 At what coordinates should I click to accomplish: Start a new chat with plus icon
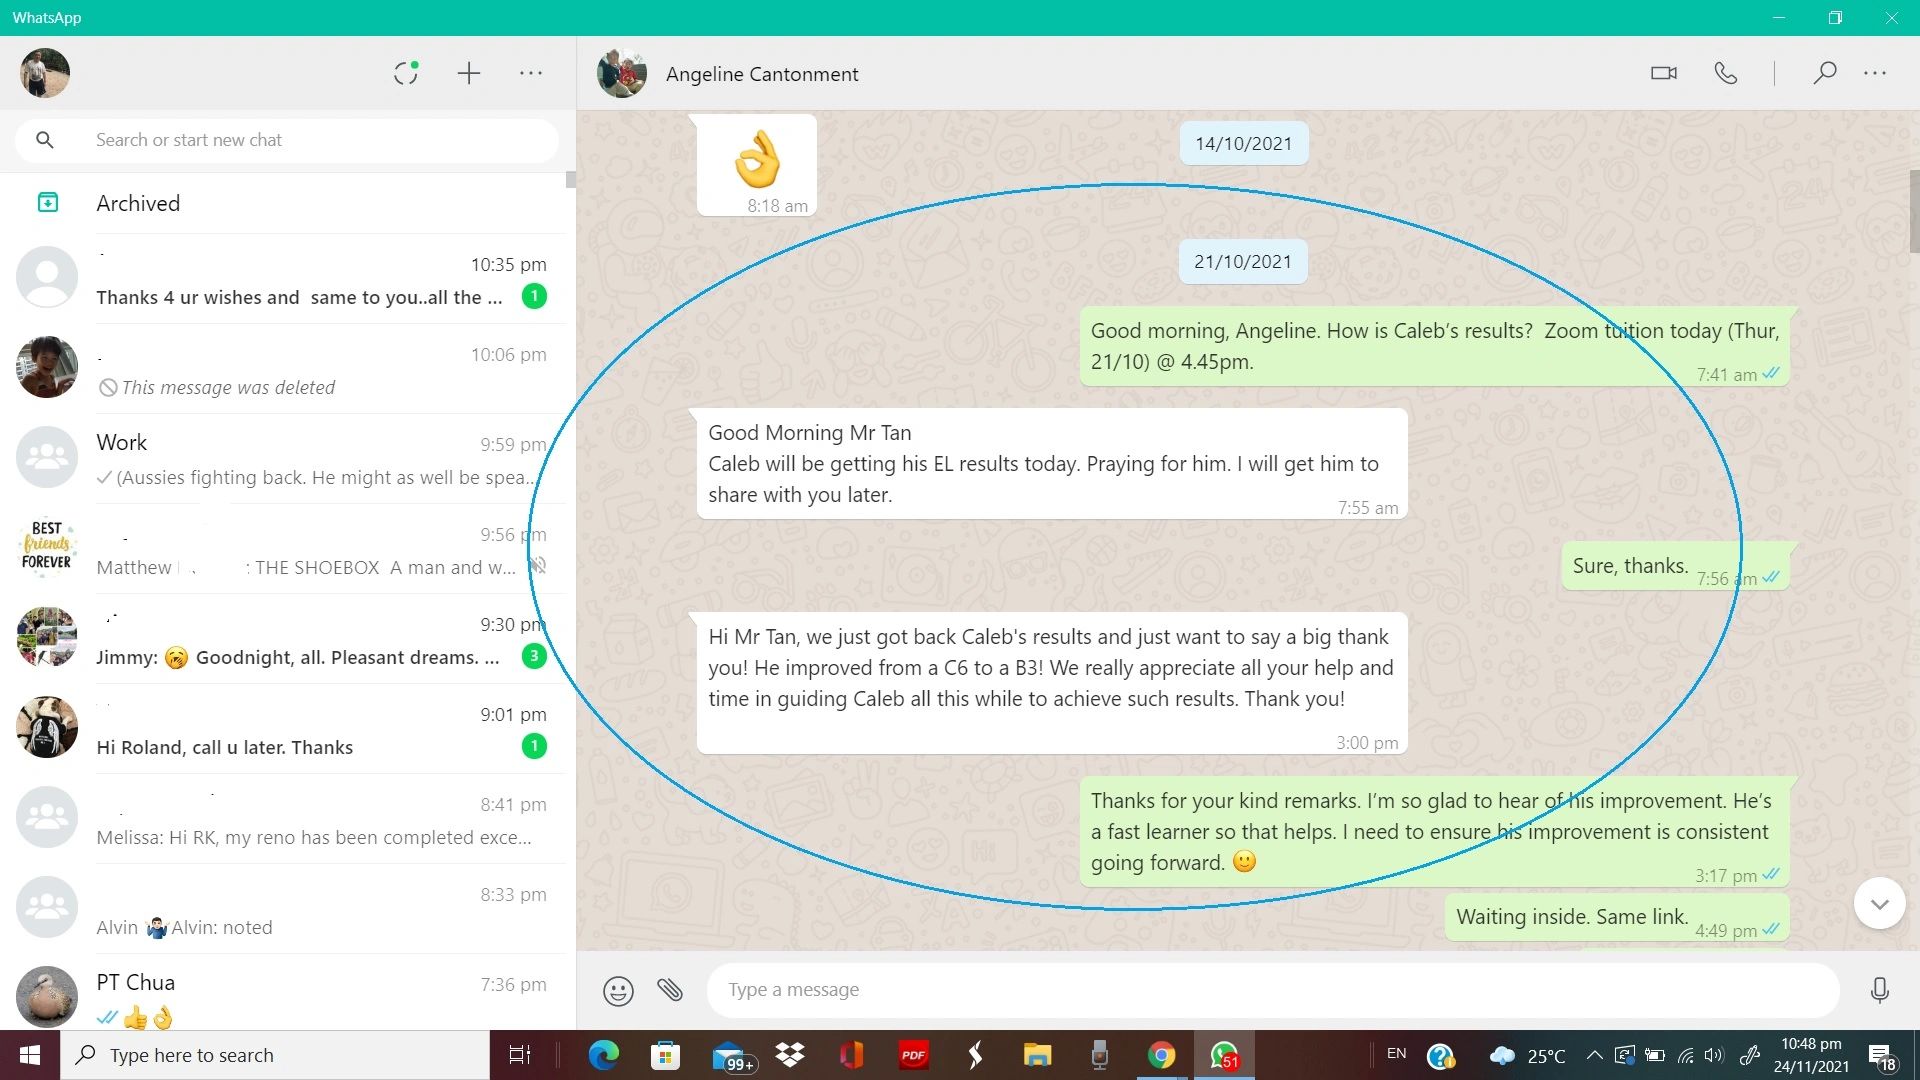468,73
